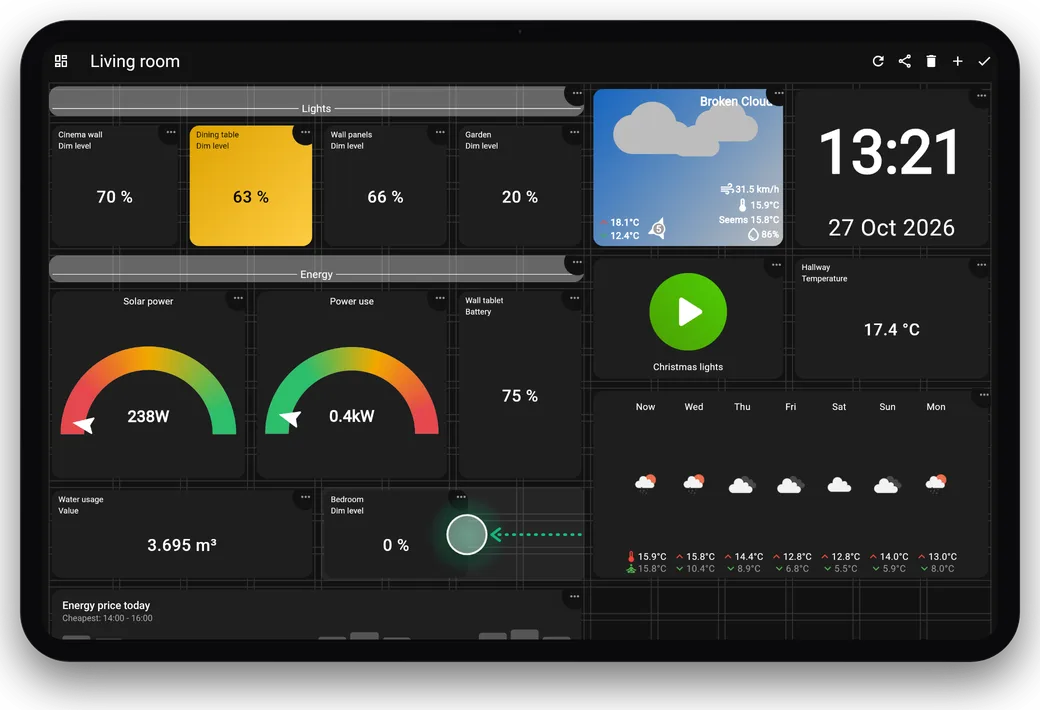1040x710 pixels.
Task: Toggle the Cinema wall light tile
Action: pos(115,186)
